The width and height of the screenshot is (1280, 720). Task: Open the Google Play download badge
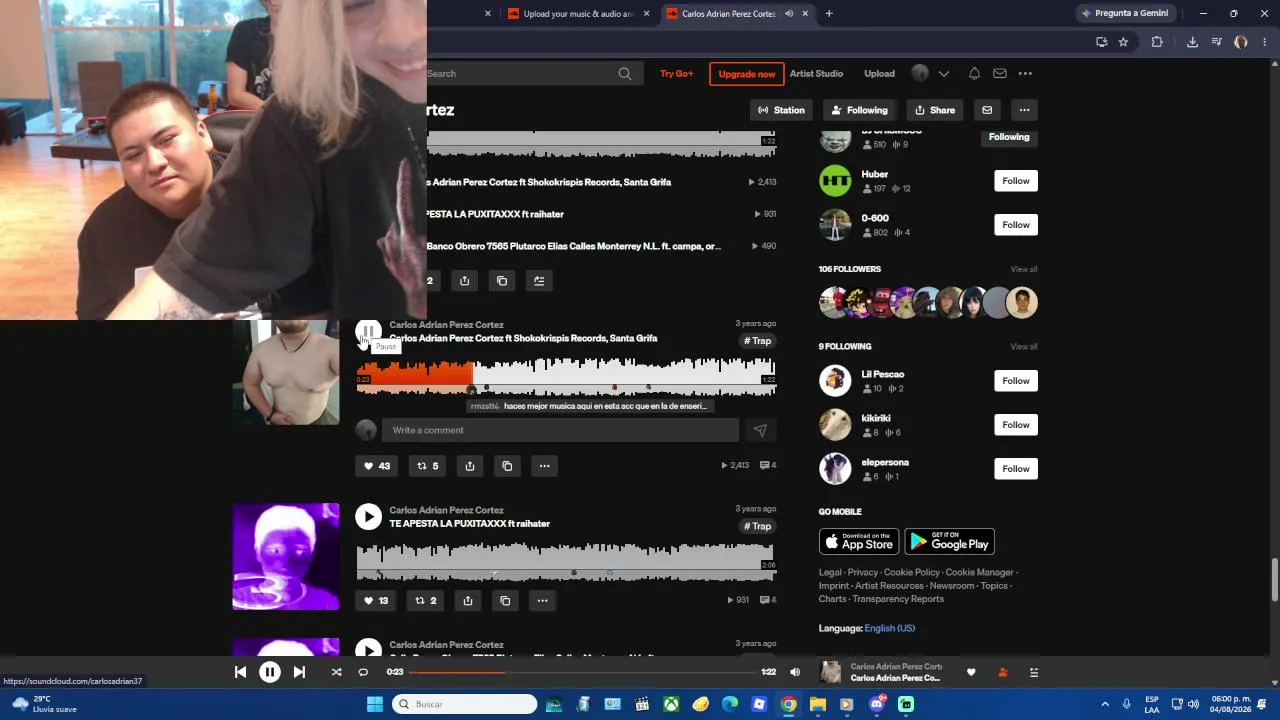pyautogui.click(x=950, y=541)
